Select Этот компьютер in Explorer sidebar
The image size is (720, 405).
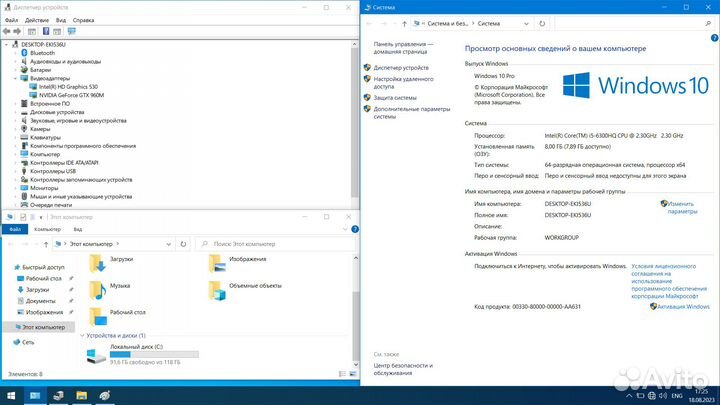point(44,327)
